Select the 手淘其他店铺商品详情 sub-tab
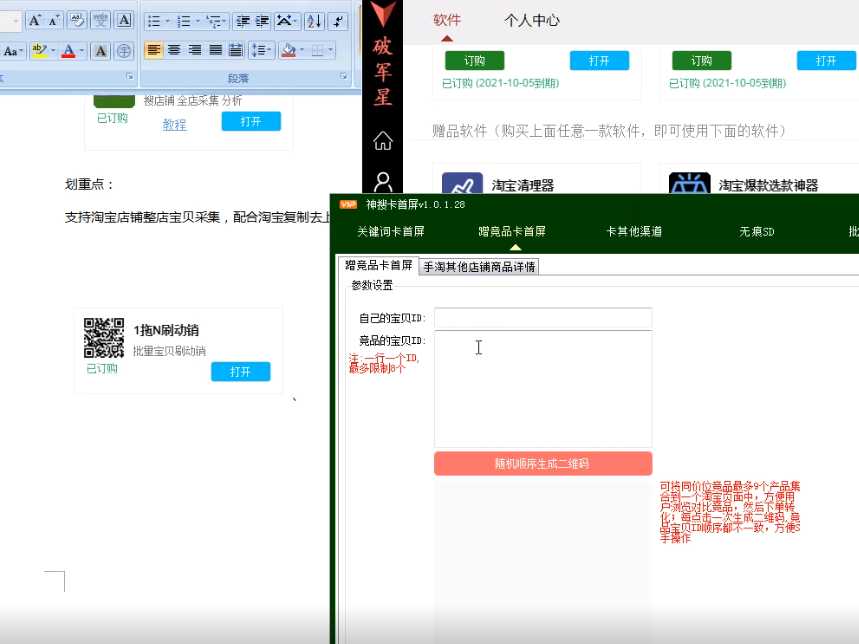 point(479,267)
